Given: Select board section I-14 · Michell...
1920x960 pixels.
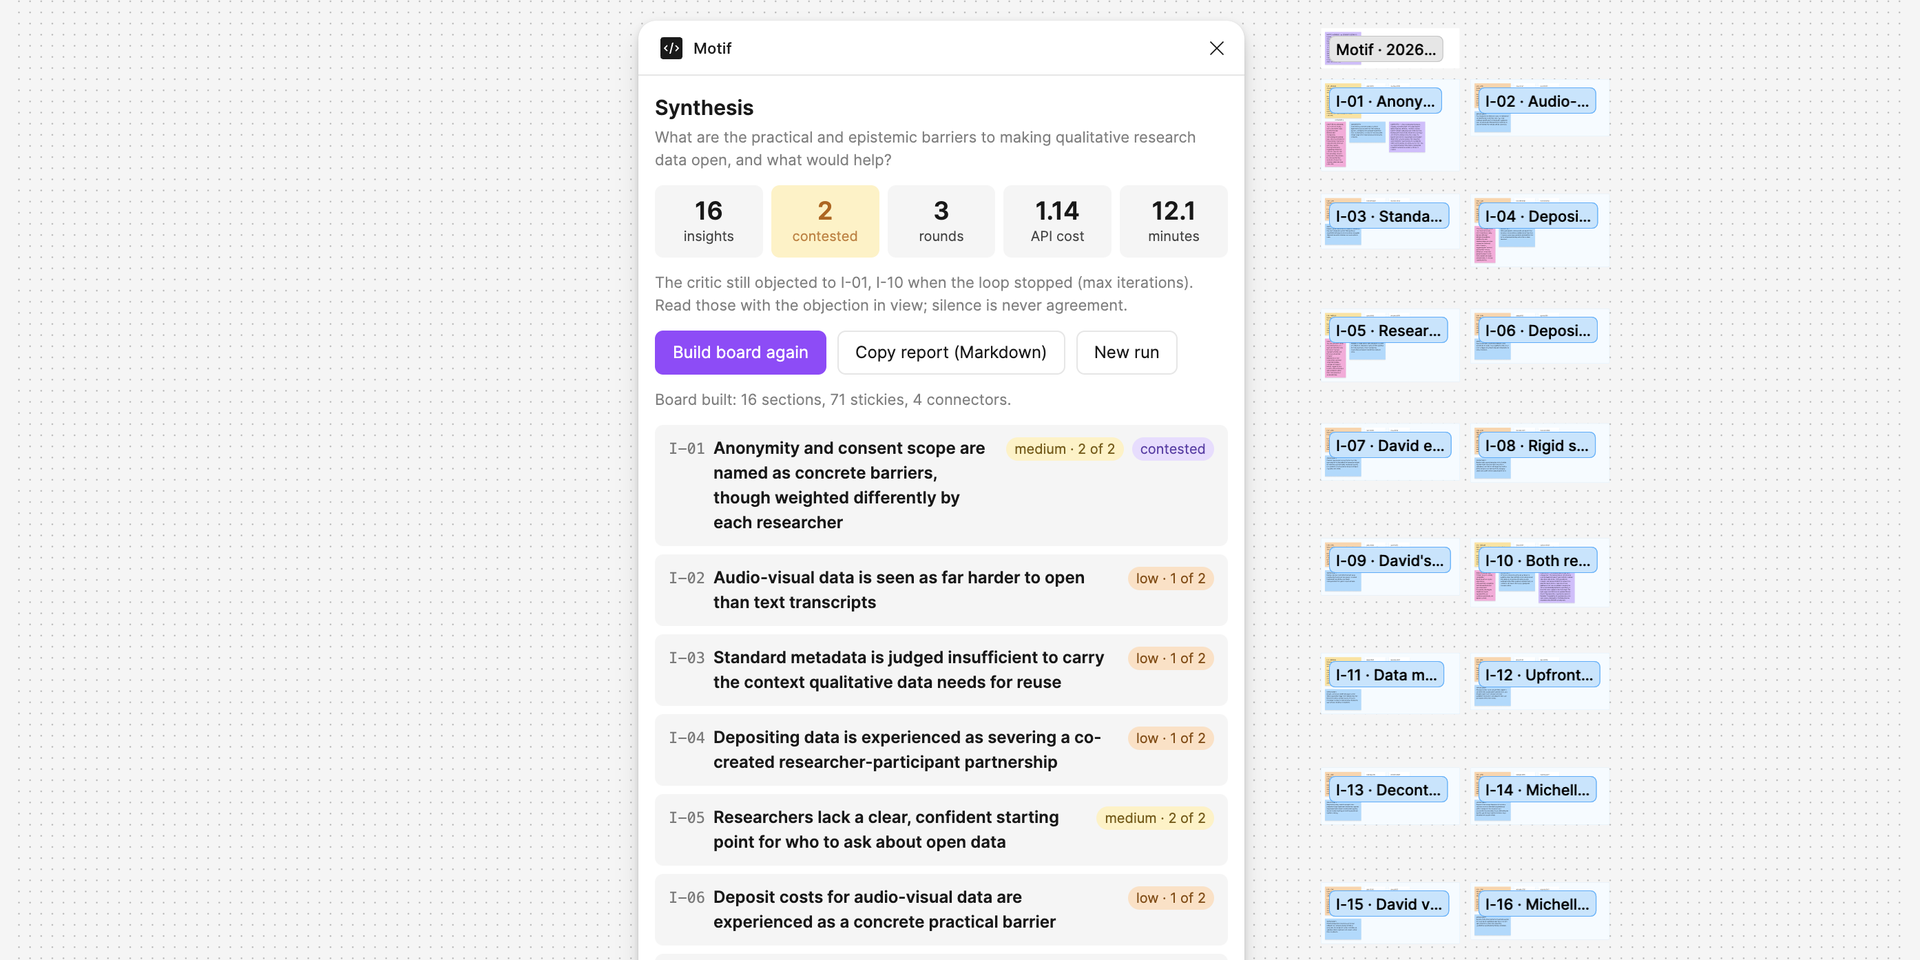Looking at the screenshot, I should 1537,790.
